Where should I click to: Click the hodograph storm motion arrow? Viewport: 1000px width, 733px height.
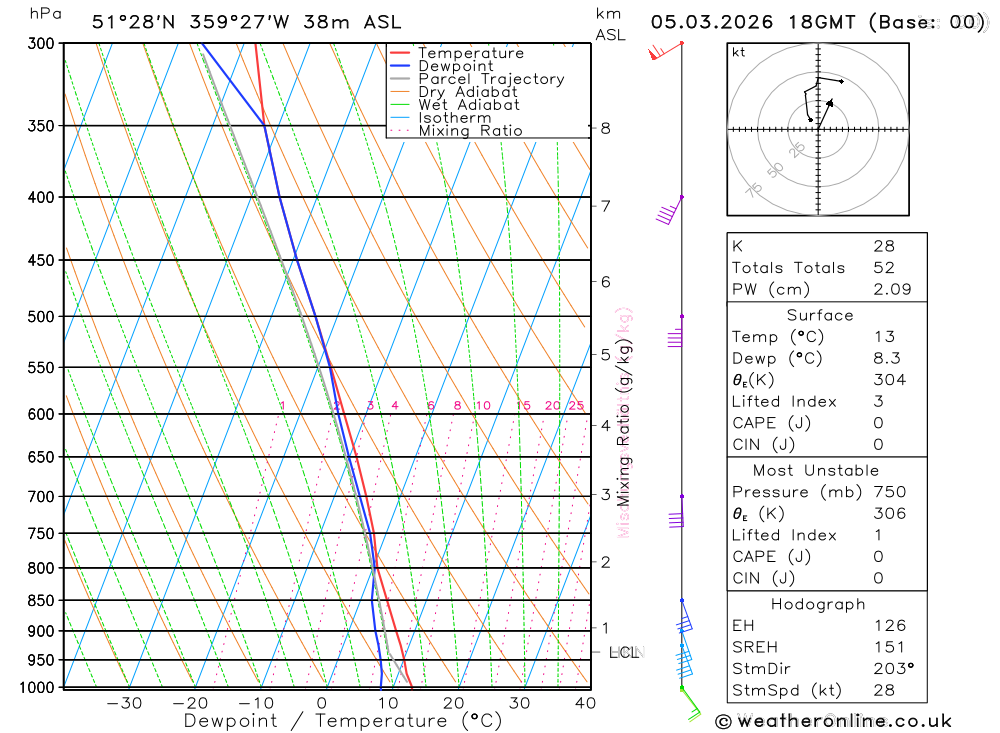(825, 114)
